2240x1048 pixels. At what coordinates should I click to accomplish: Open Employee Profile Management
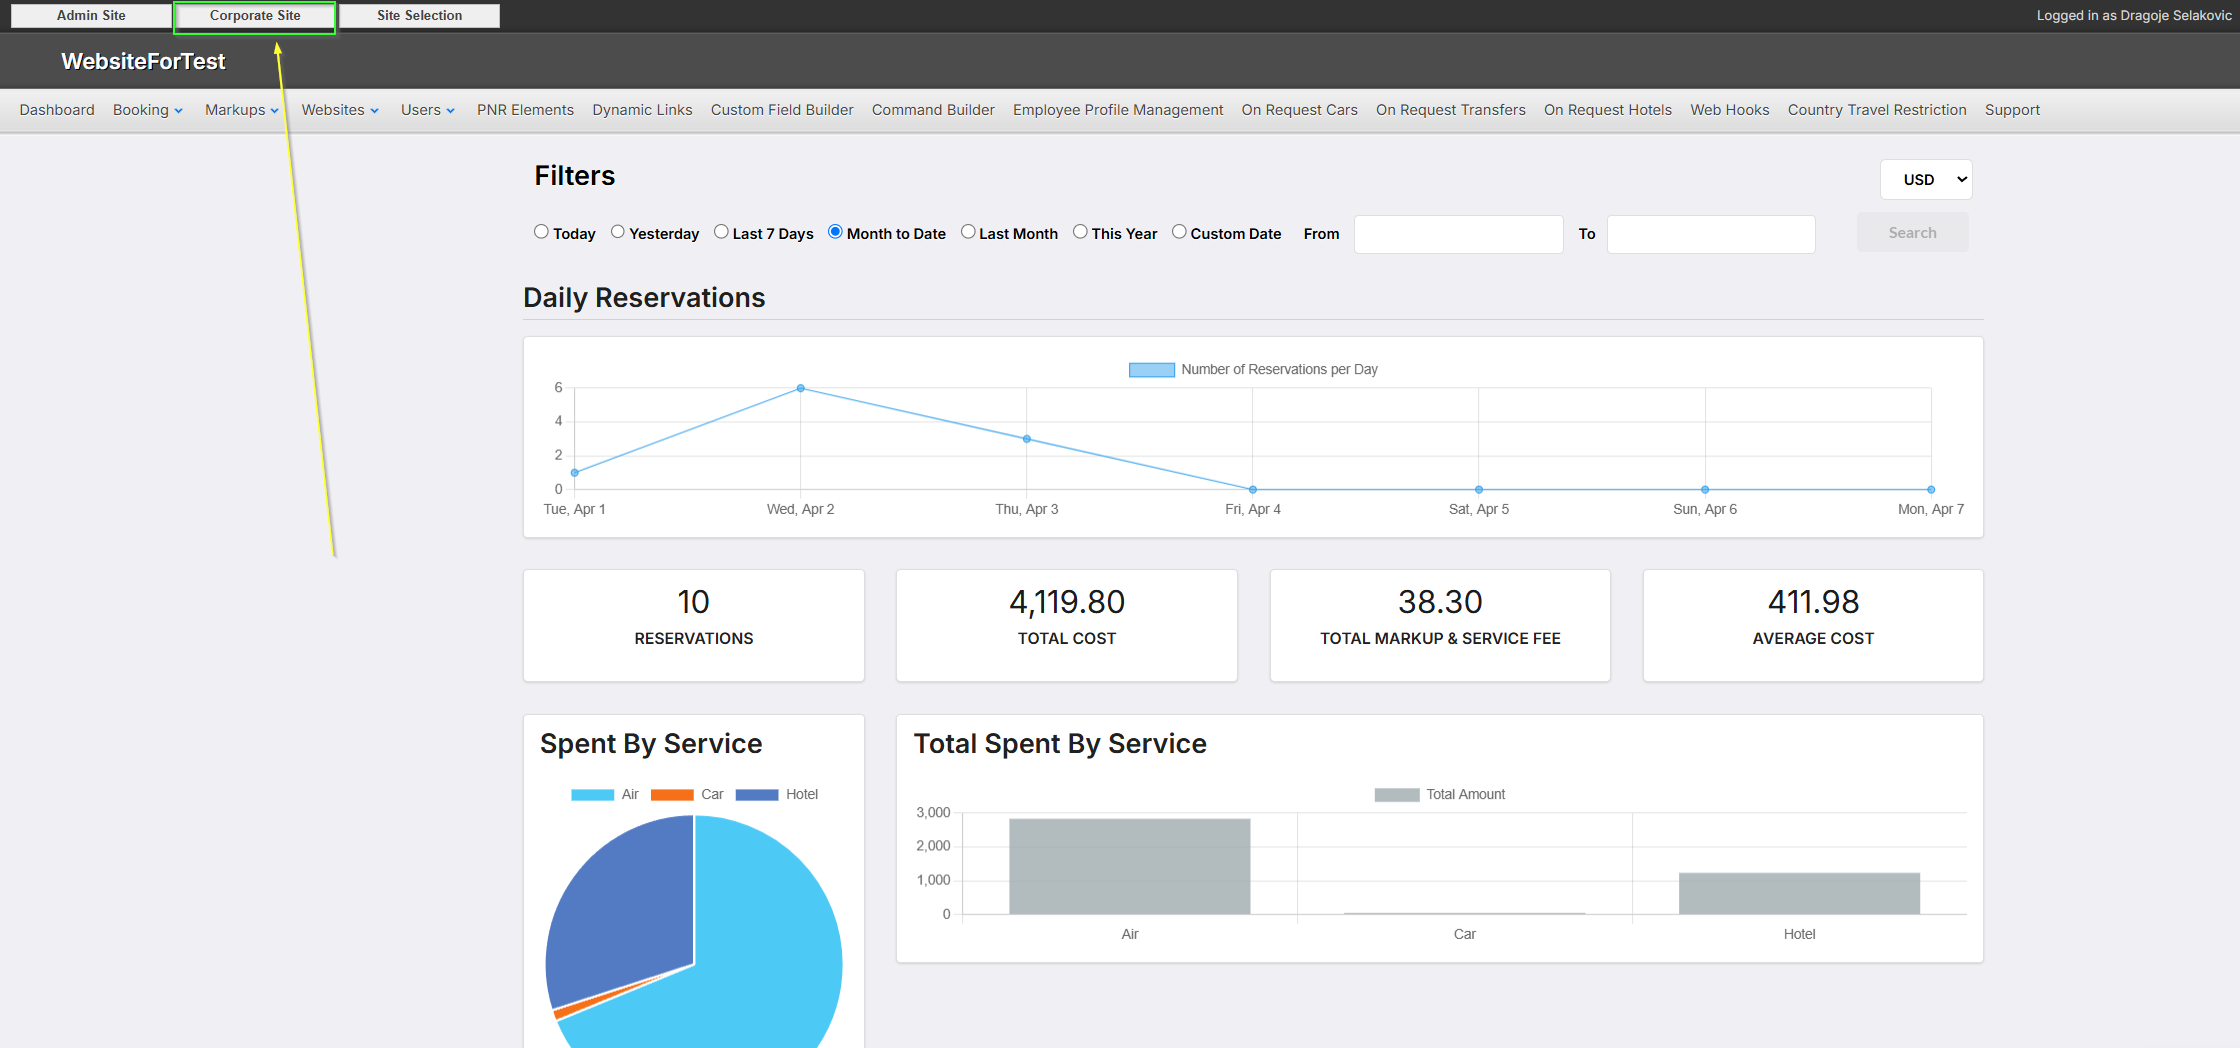tap(1118, 110)
